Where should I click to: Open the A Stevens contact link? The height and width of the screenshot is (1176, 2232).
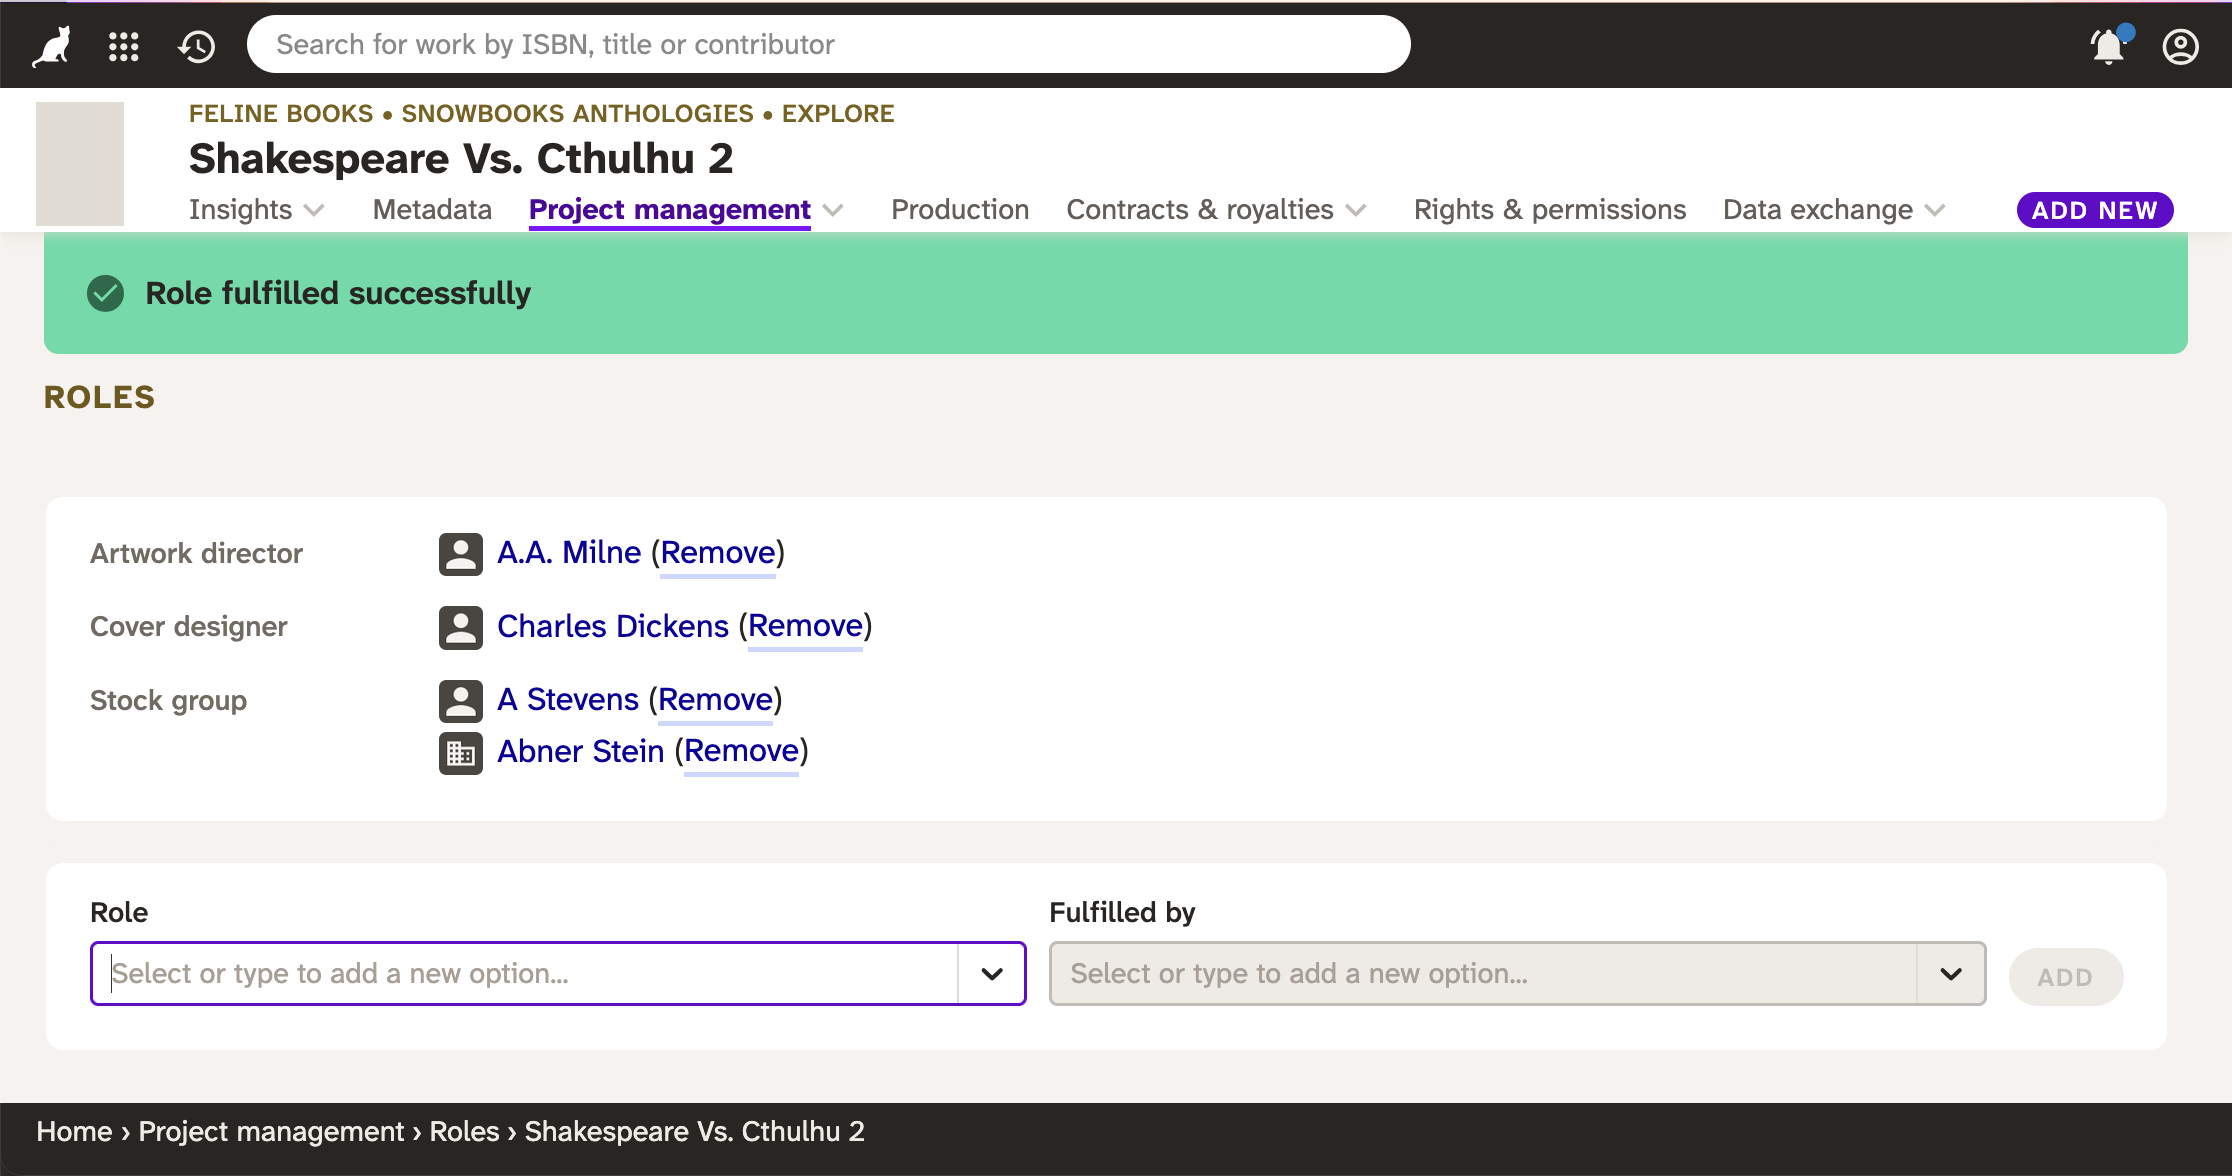pyautogui.click(x=568, y=699)
